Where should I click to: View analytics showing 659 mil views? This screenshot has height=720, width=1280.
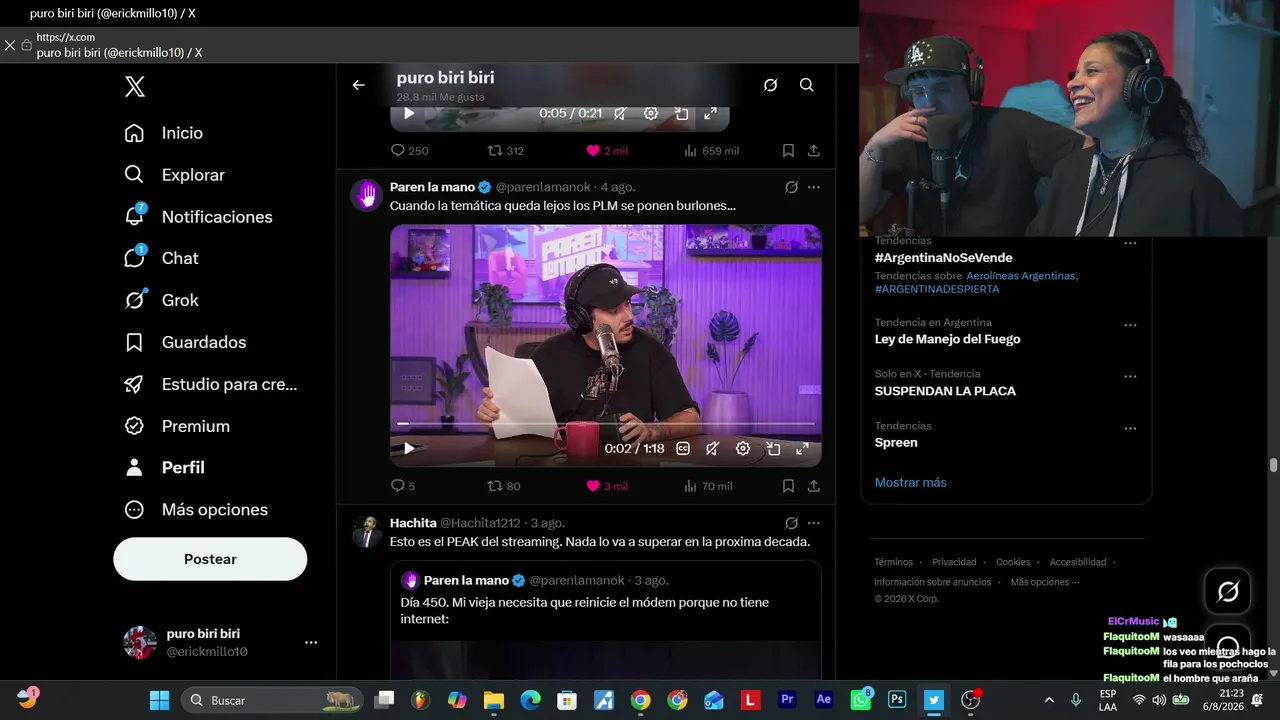[x=711, y=151]
